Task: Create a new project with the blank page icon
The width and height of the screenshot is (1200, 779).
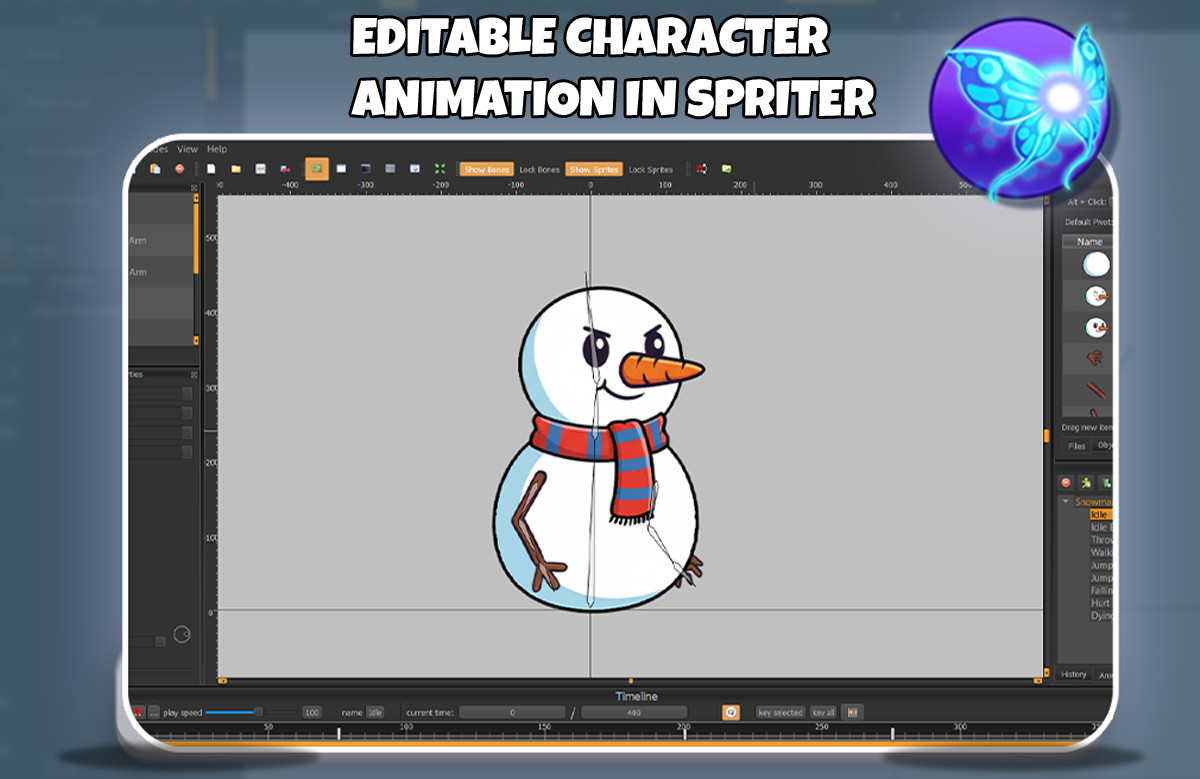Action: [x=210, y=169]
